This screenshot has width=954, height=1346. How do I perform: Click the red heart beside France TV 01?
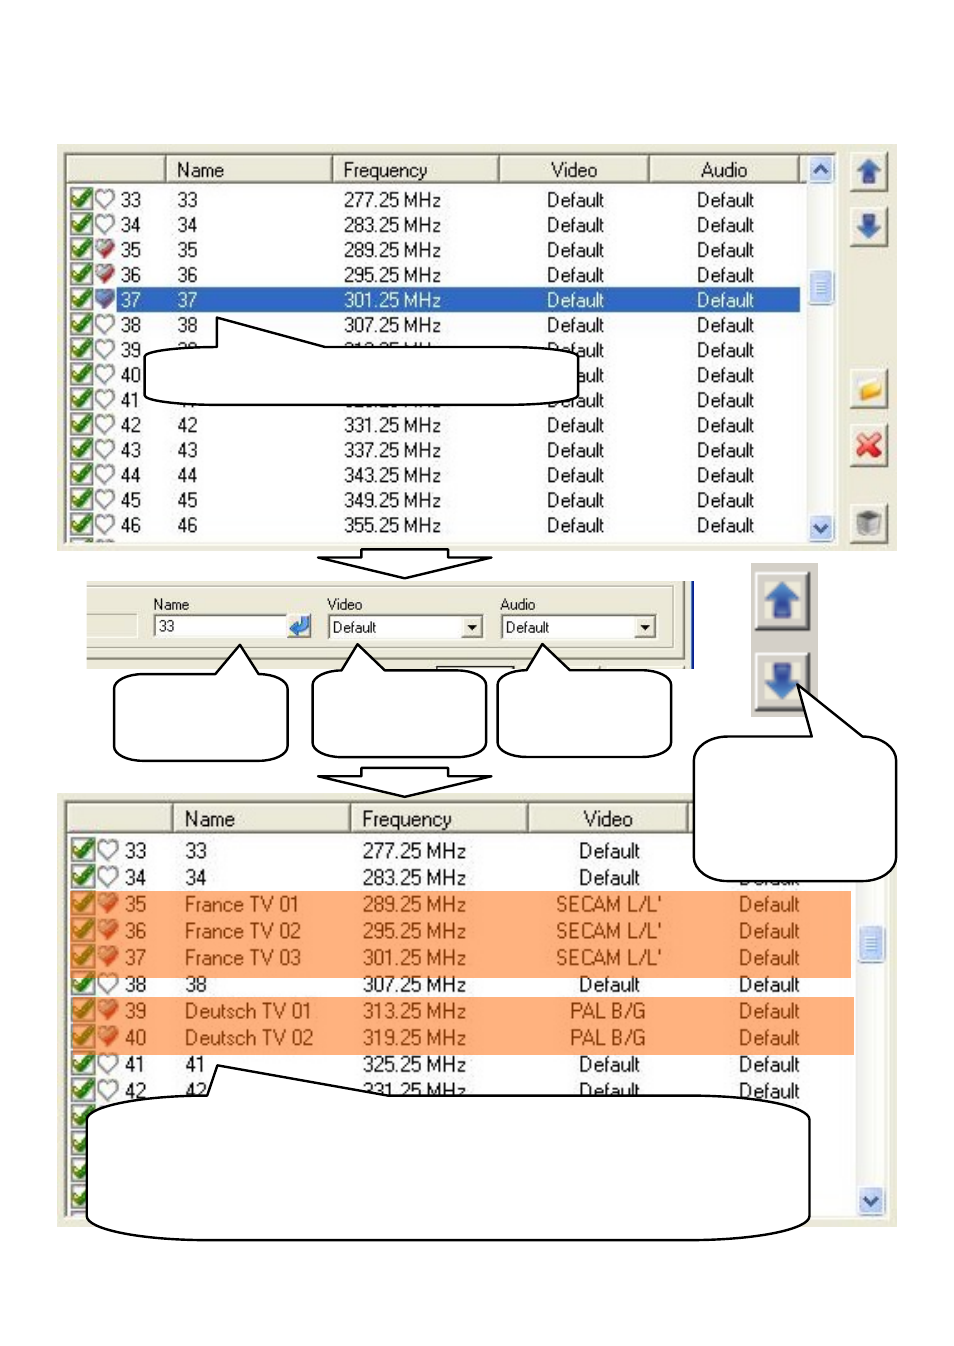[x=108, y=903]
